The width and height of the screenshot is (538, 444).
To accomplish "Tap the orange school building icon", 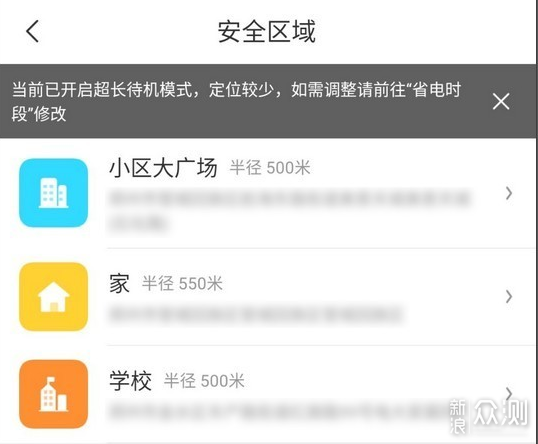I will point(54,394).
